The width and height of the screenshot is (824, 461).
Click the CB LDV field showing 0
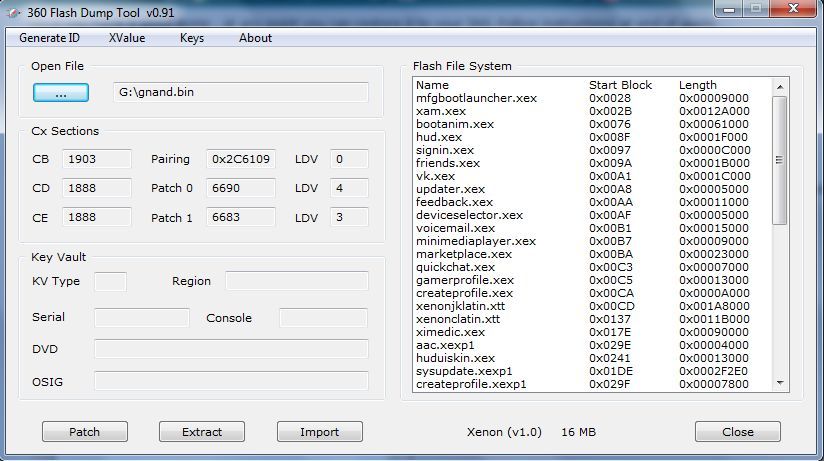(349, 159)
